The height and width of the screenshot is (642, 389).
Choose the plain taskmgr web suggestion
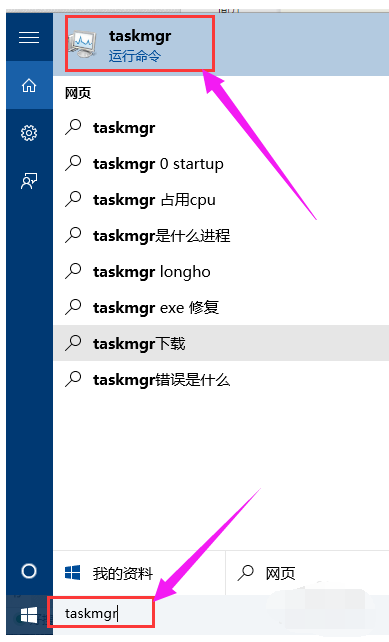click(x=221, y=128)
